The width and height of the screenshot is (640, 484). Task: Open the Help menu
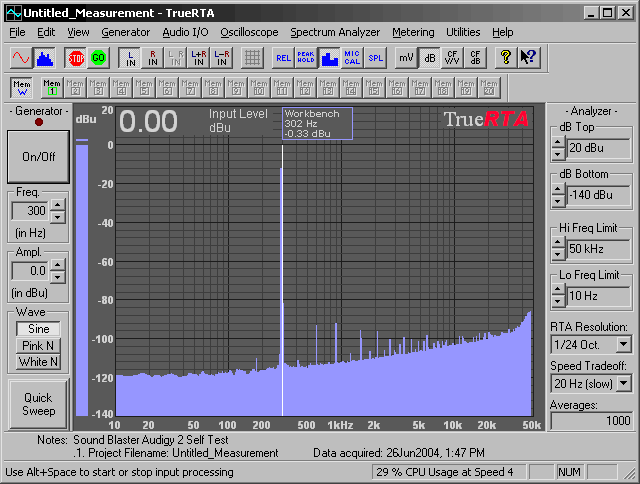[x=502, y=32]
